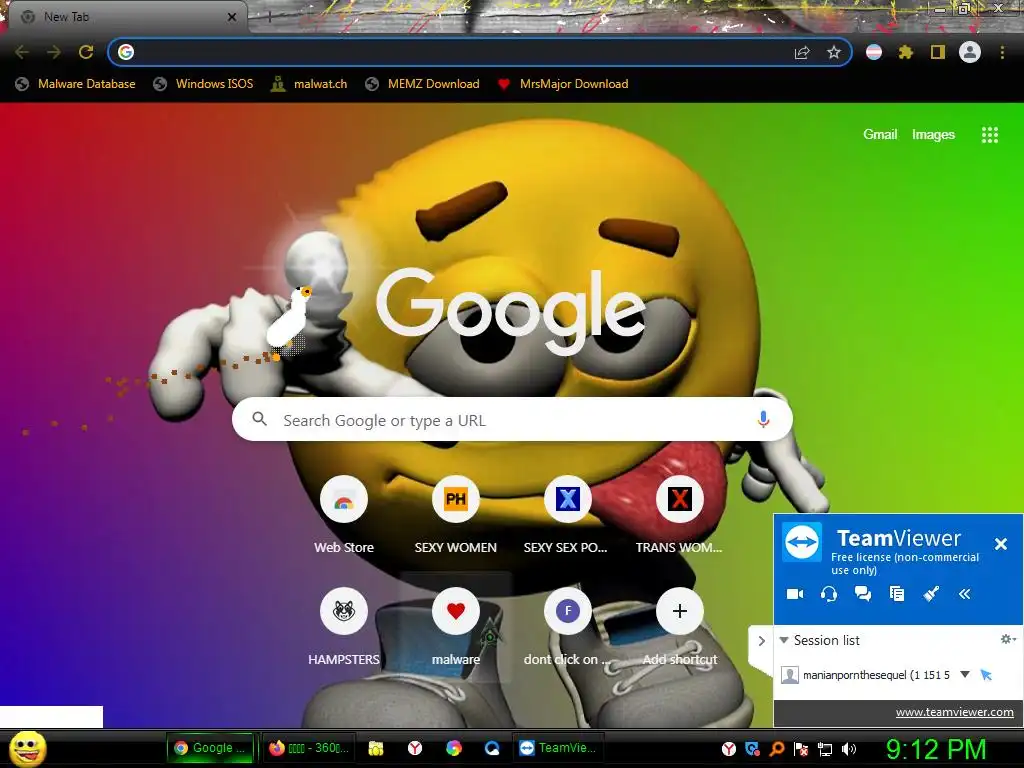Switch to the Firefox 360 taskbar button
Viewport: 1024px width, 768px height.
point(310,748)
